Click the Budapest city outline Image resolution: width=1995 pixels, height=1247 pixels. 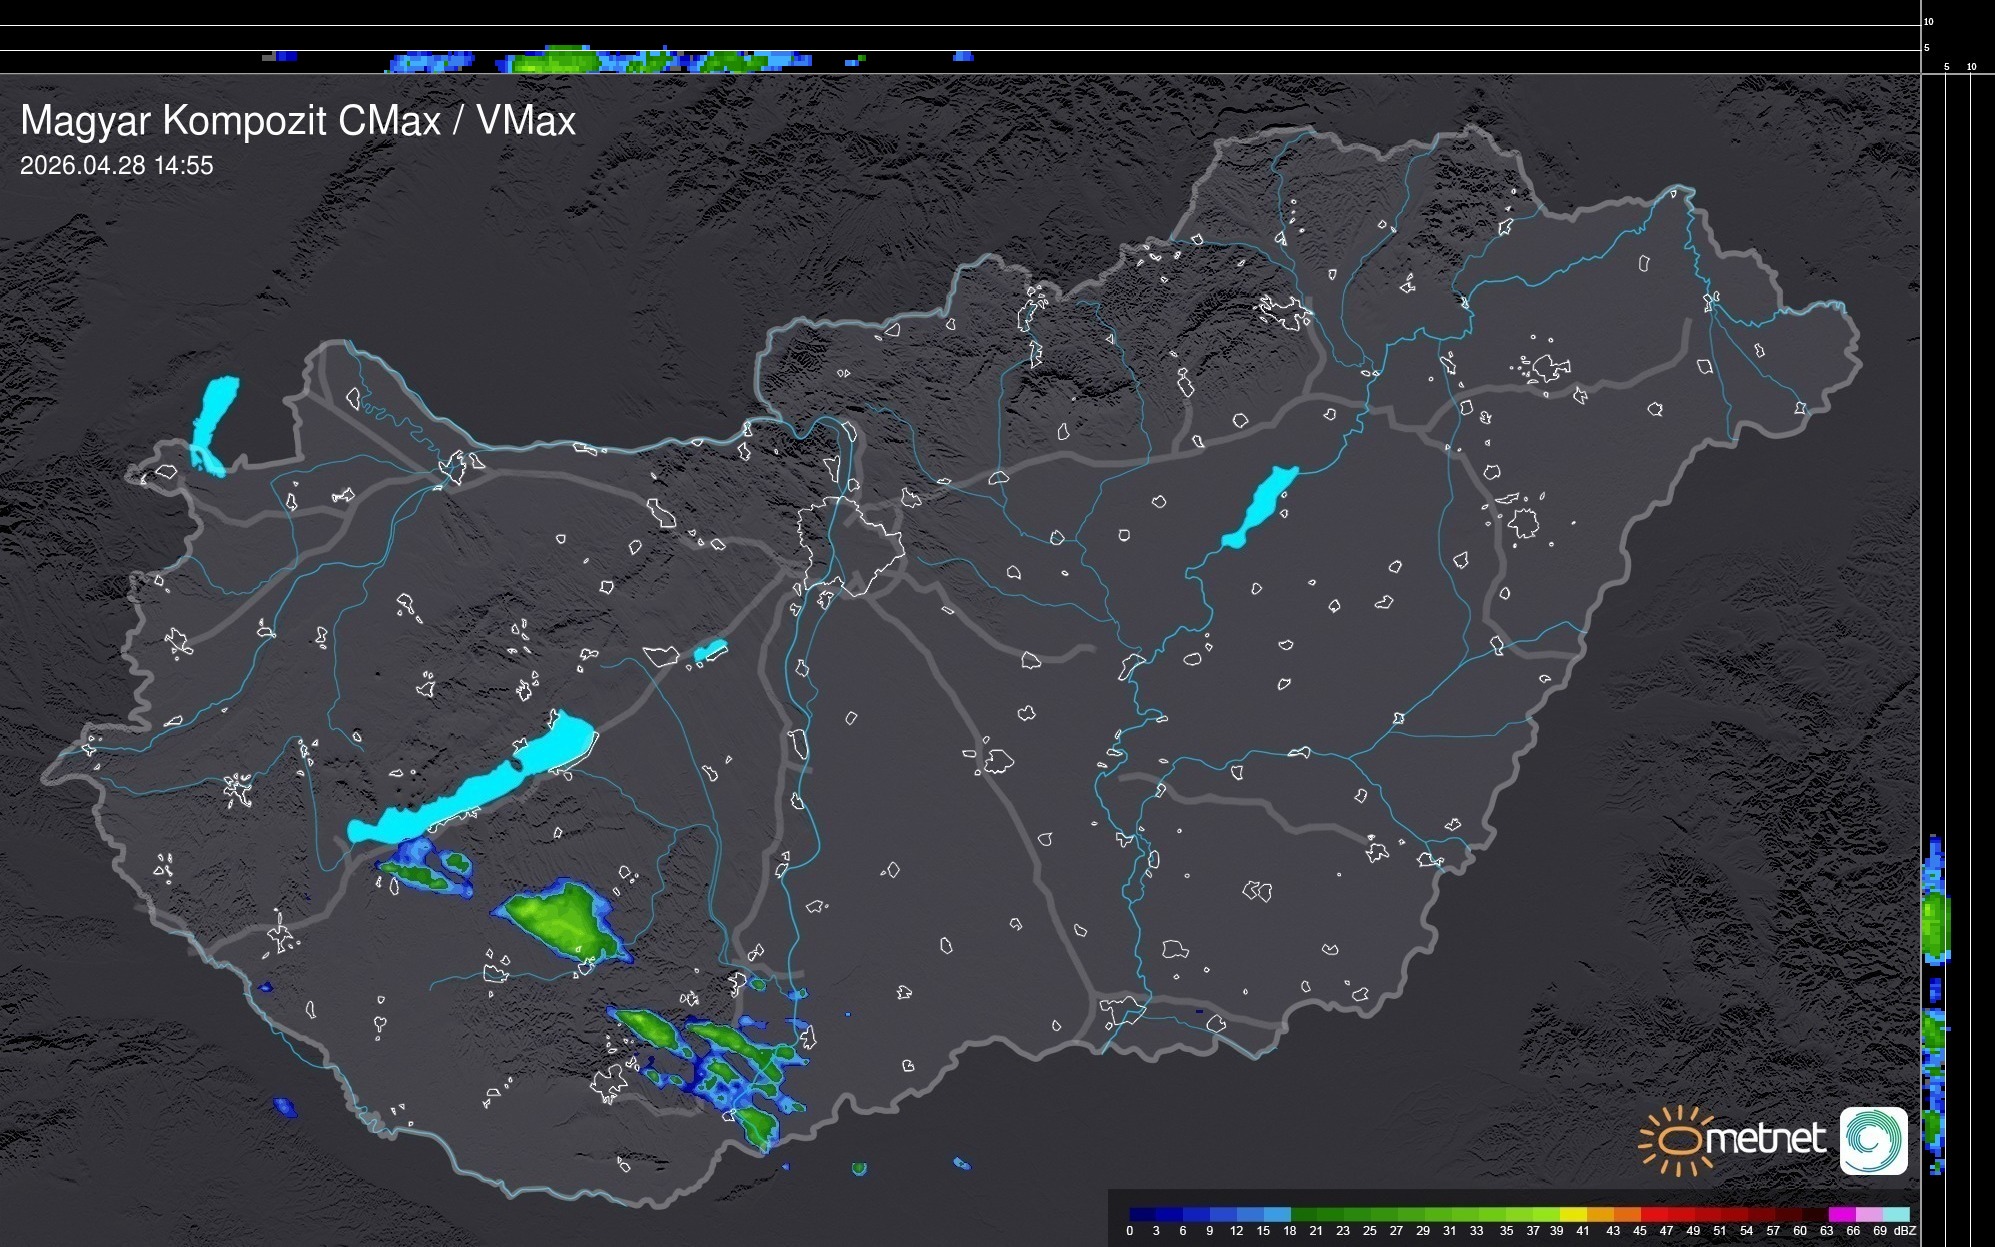tap(850, 545)
